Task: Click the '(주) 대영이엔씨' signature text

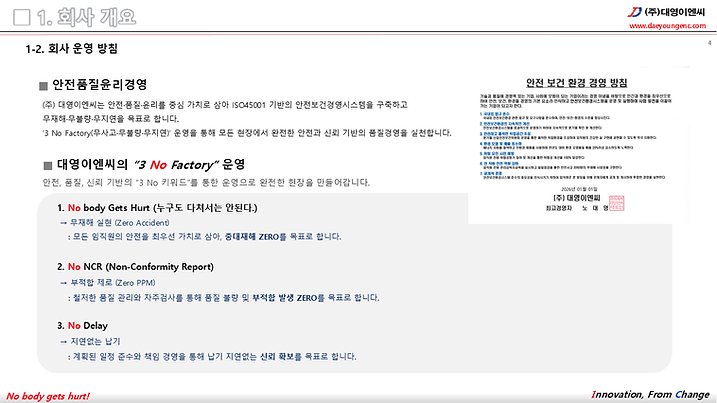Action: (x=577, y=199)
